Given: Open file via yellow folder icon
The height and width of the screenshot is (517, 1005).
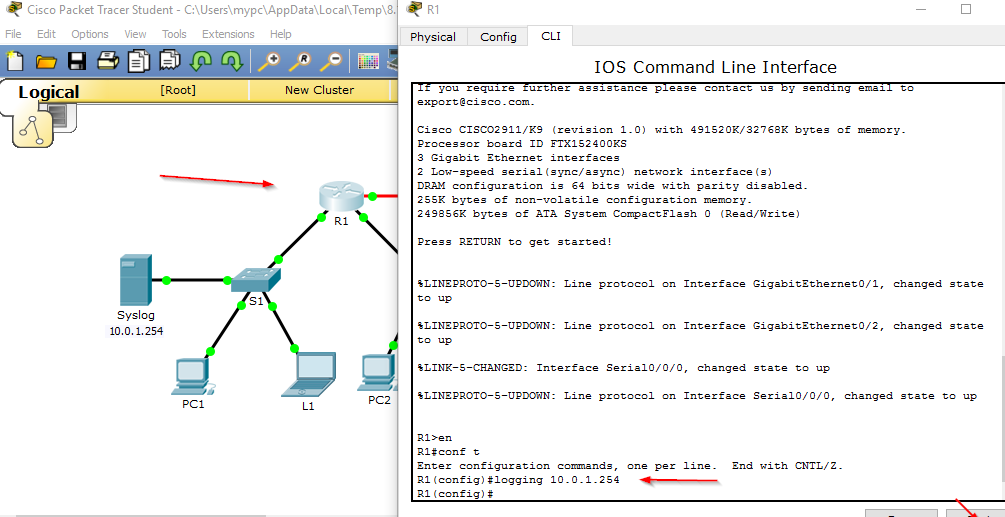Looking at the screenshot, I should pyautogui.click(x=46, y=62).
